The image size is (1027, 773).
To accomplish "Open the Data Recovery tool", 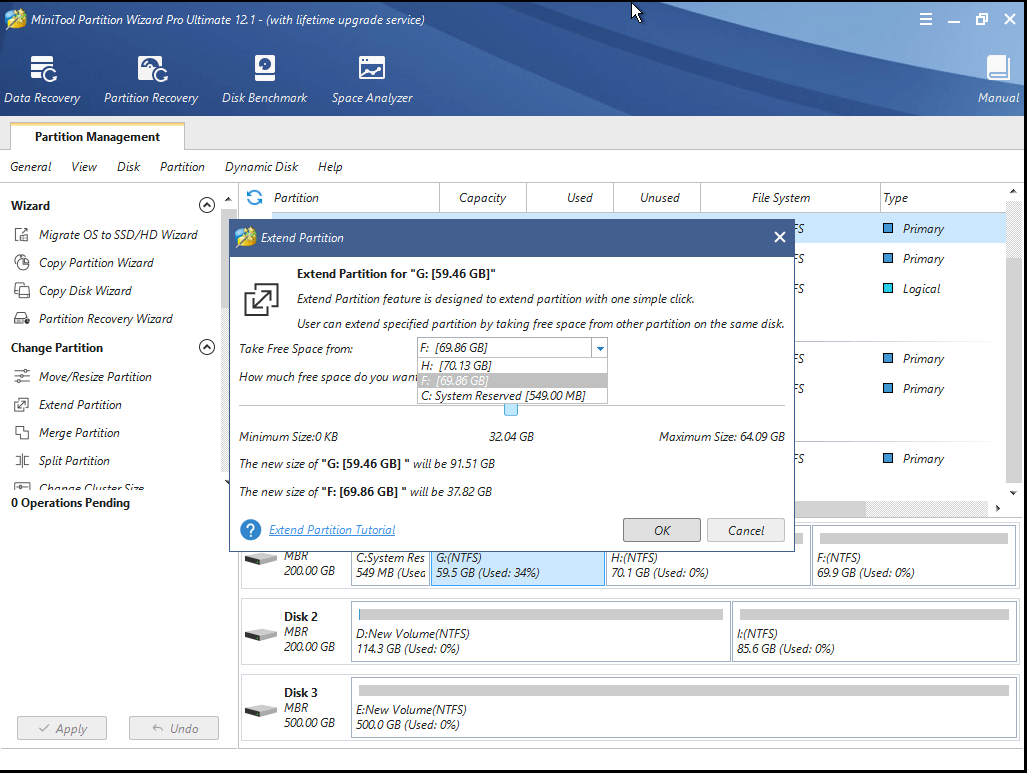I will click(42, 78).
